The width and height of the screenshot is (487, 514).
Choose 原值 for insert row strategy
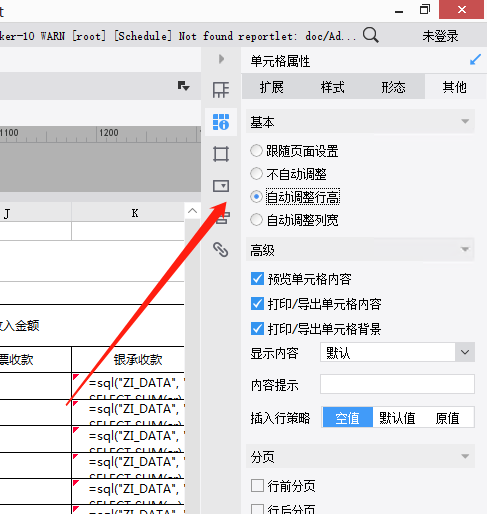click(448, 417)
